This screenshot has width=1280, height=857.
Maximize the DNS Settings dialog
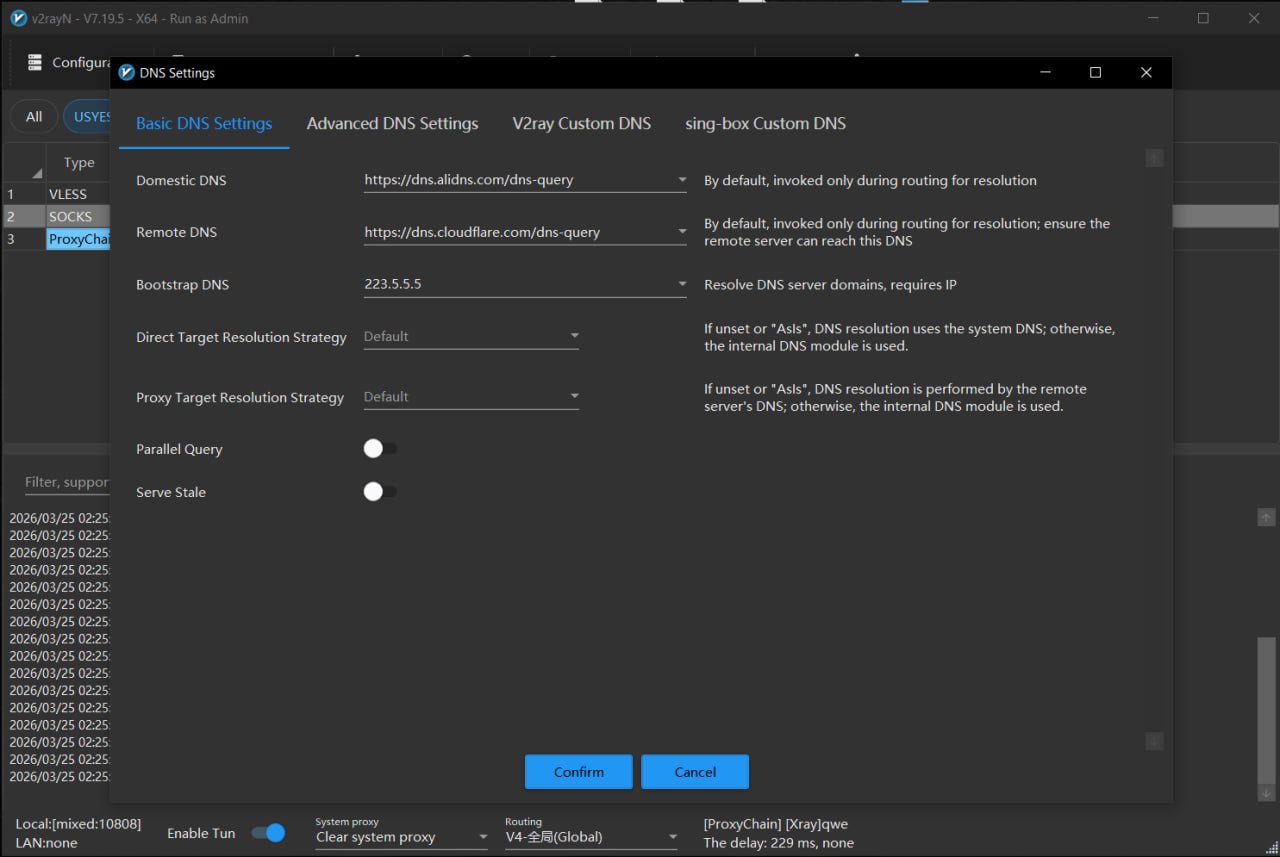pyautogui.click(x=1095, y=73)
